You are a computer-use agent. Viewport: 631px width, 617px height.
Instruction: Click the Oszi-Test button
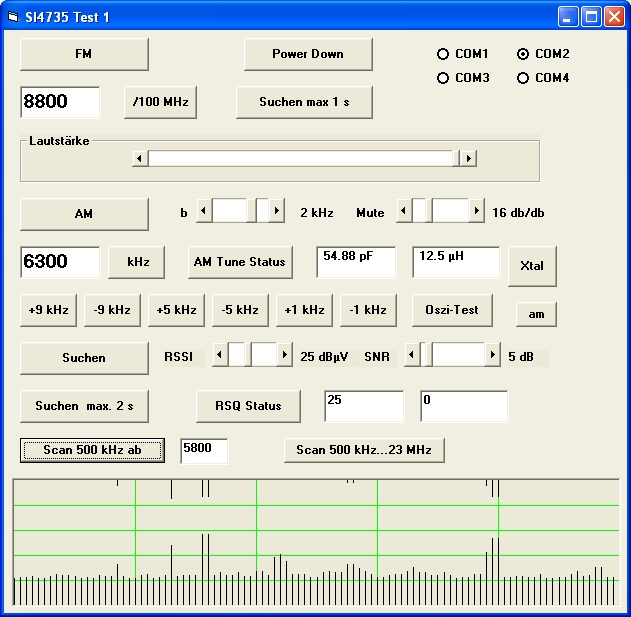click(452, 310)
